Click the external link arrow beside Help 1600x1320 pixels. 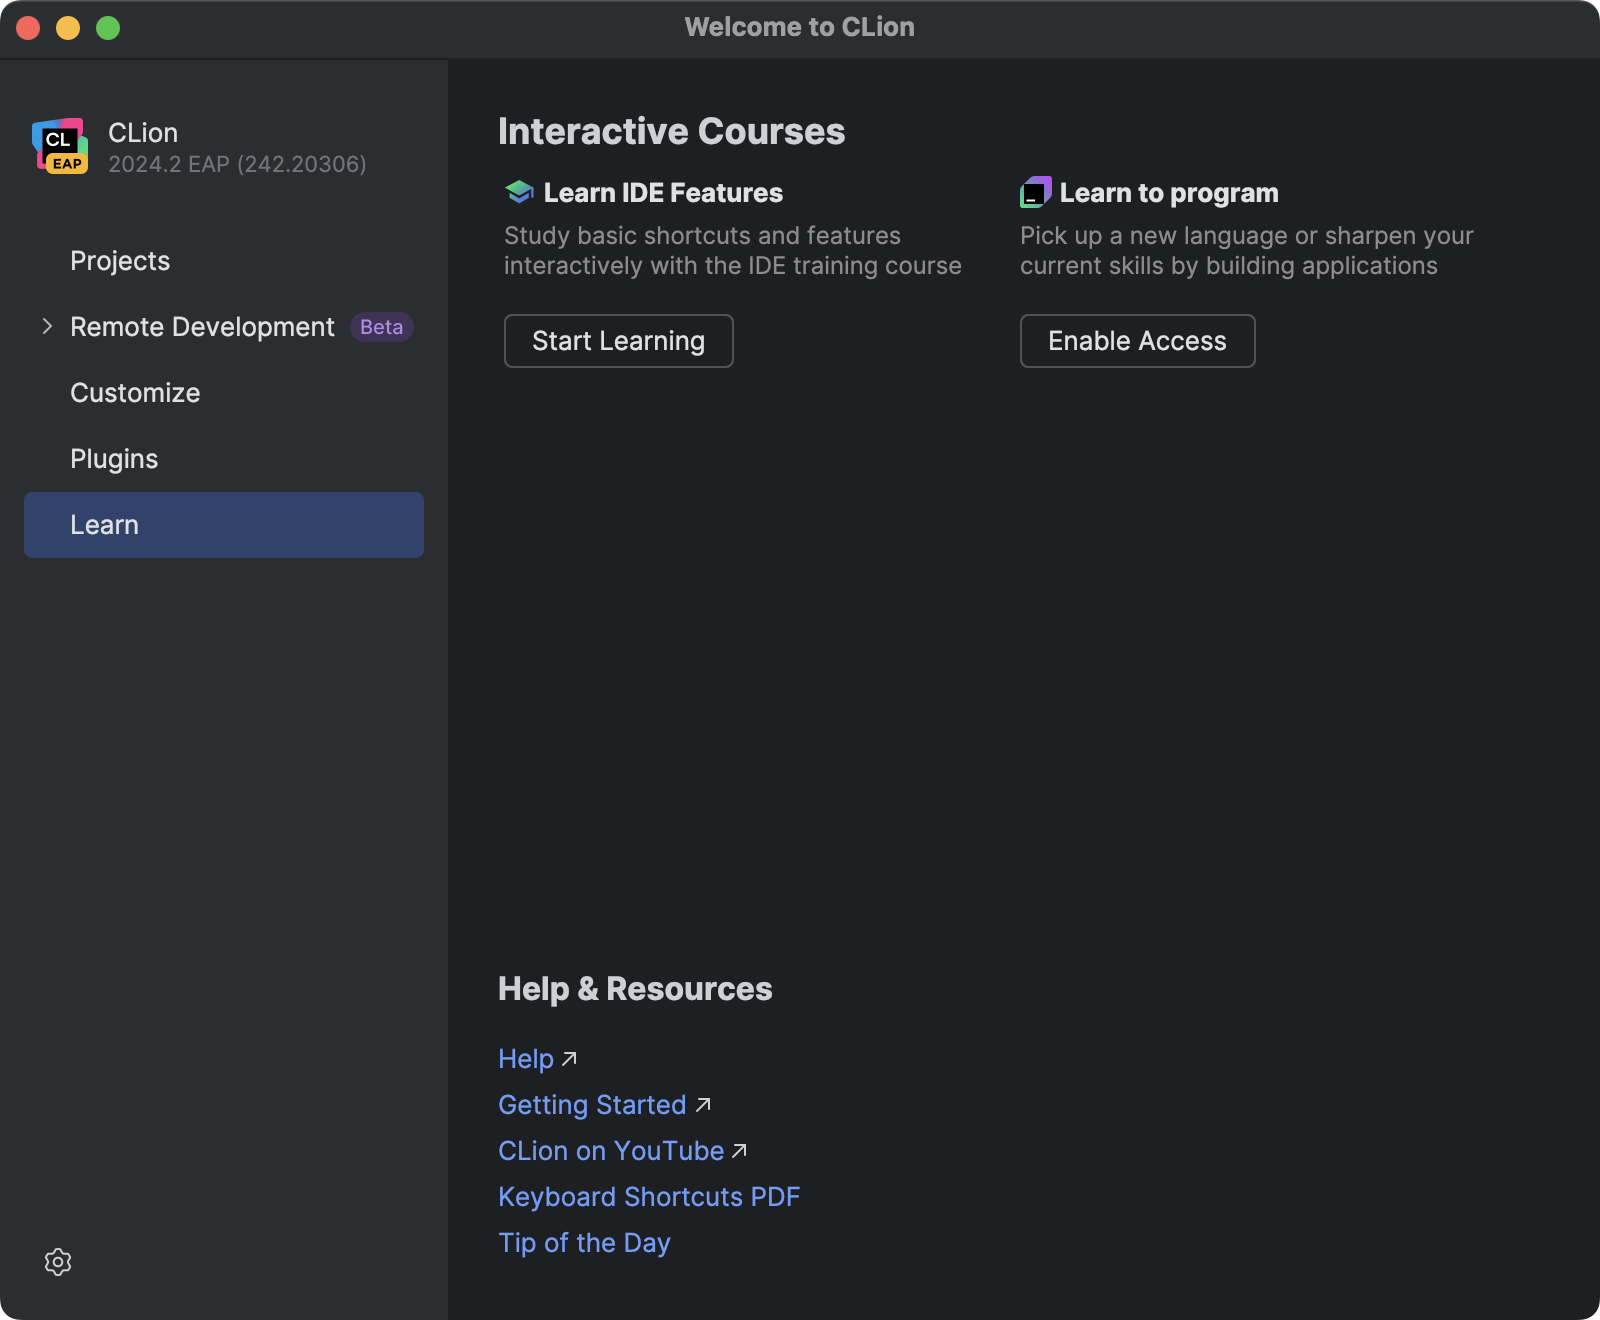click(x=568, y=1057)
